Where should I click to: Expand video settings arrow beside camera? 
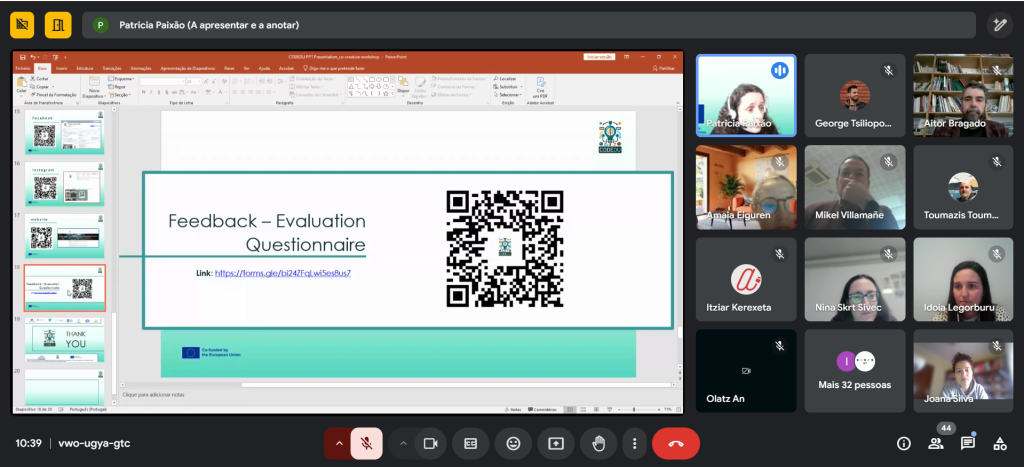[x=403, y=443]
